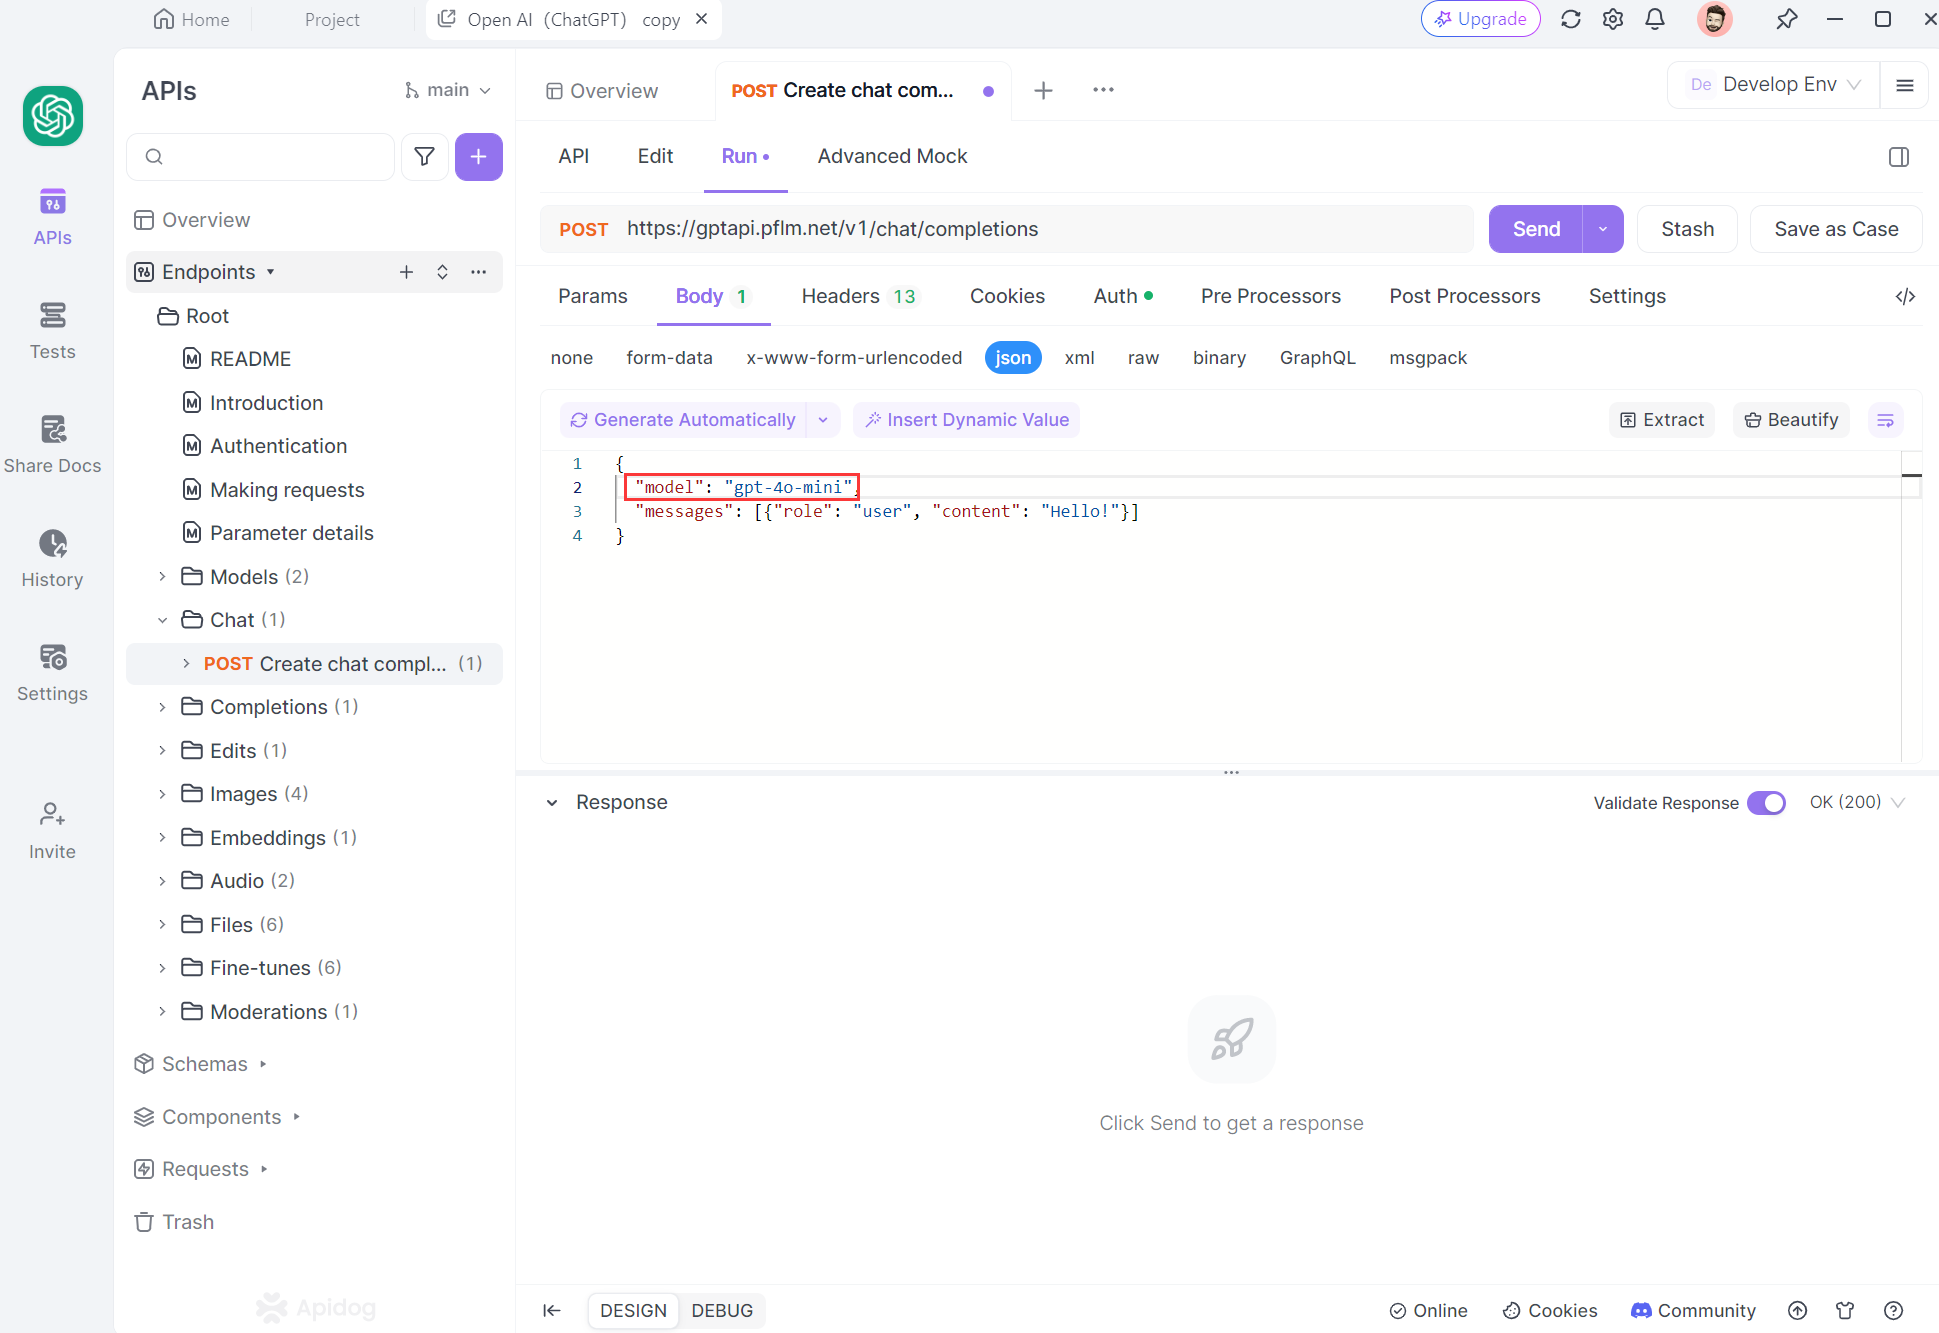Open the History sidebar panel
Image resolution: width=1939 pixels, height=1333 pixels.
coord(52,558)
